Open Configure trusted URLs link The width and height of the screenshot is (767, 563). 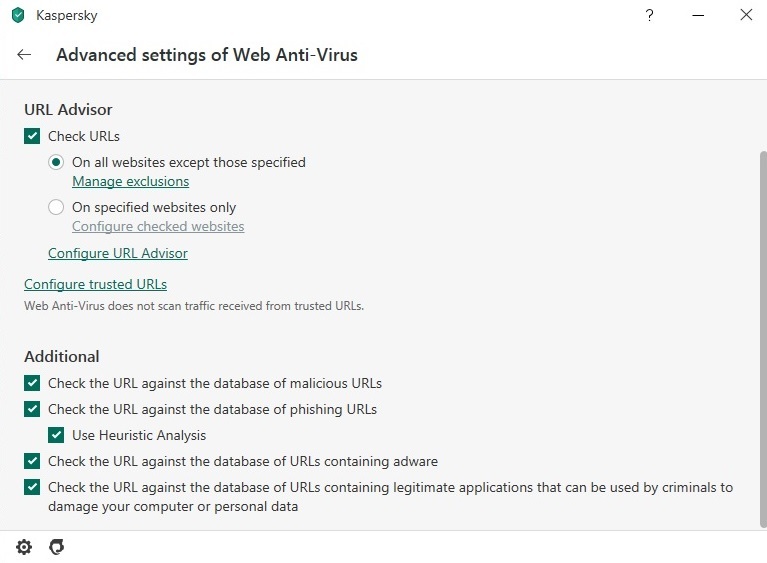pyautogui.click(x=95, y=284)
